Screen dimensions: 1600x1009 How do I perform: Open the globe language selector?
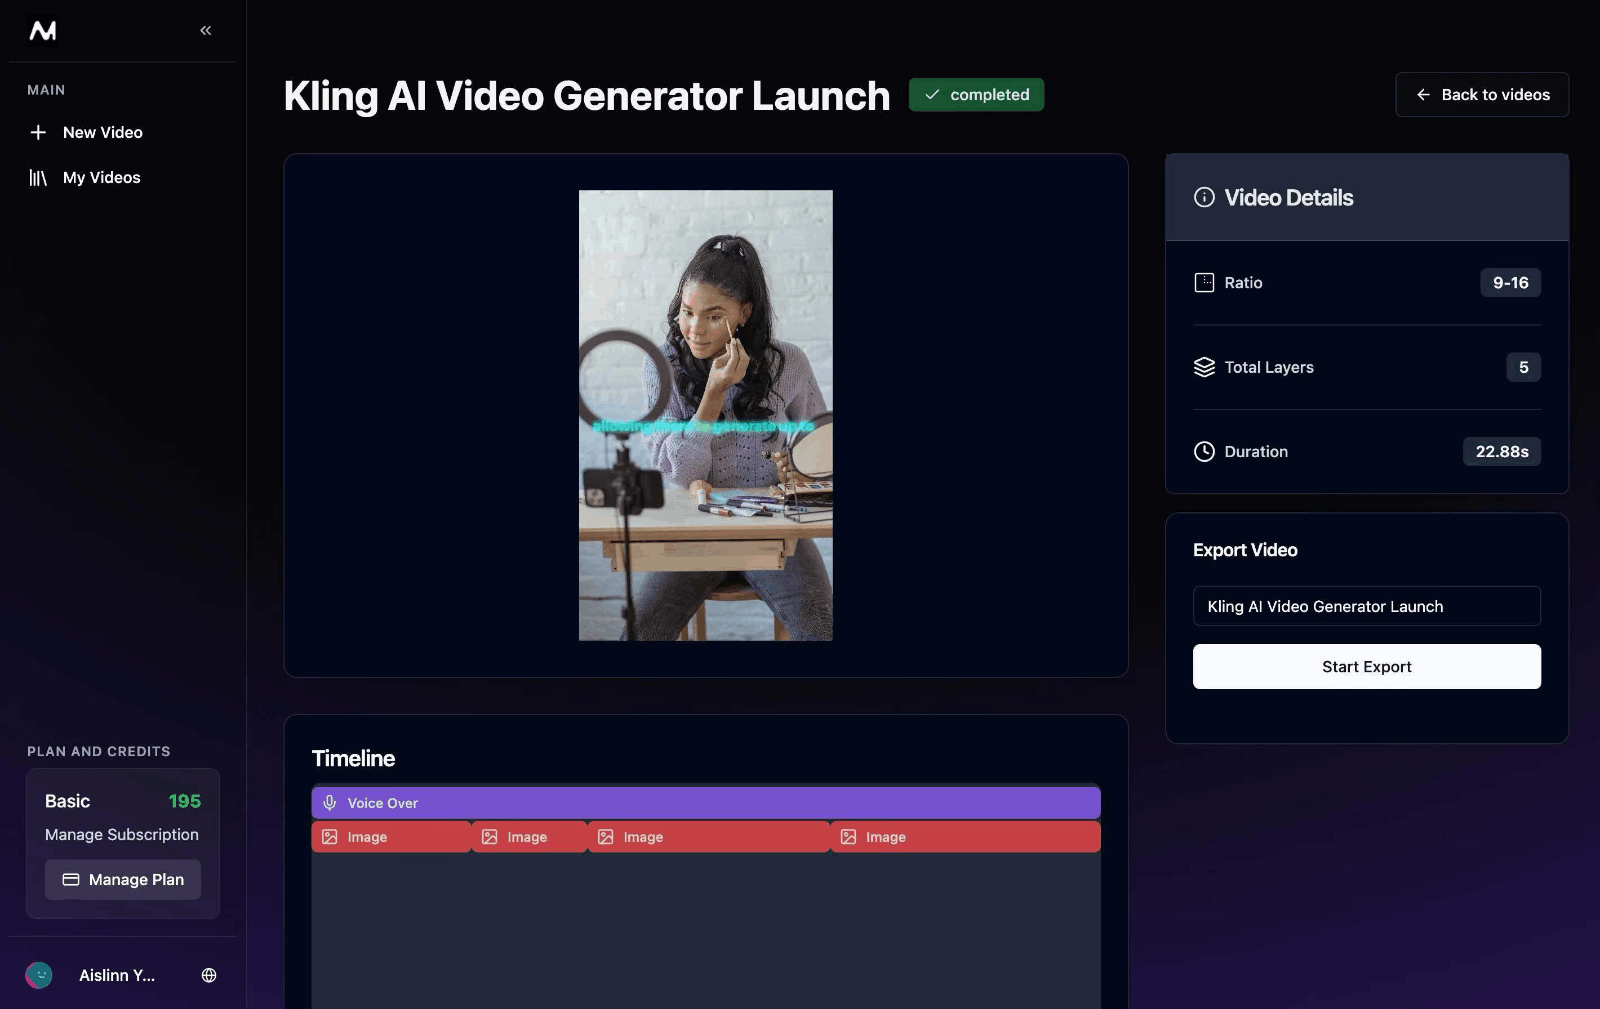pyautogui.click(x=209, y=975)
